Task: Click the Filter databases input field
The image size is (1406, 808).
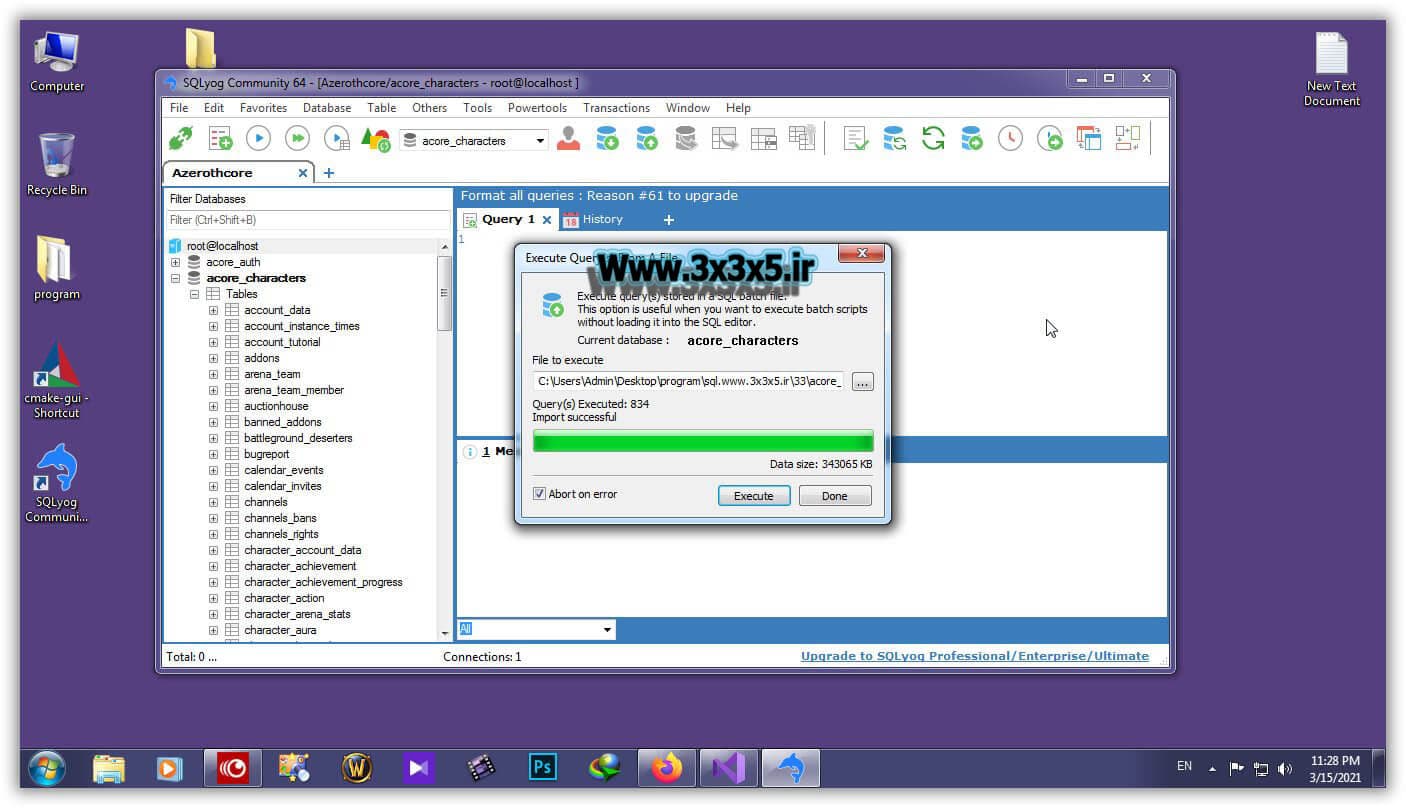Action: pos(309,220)
